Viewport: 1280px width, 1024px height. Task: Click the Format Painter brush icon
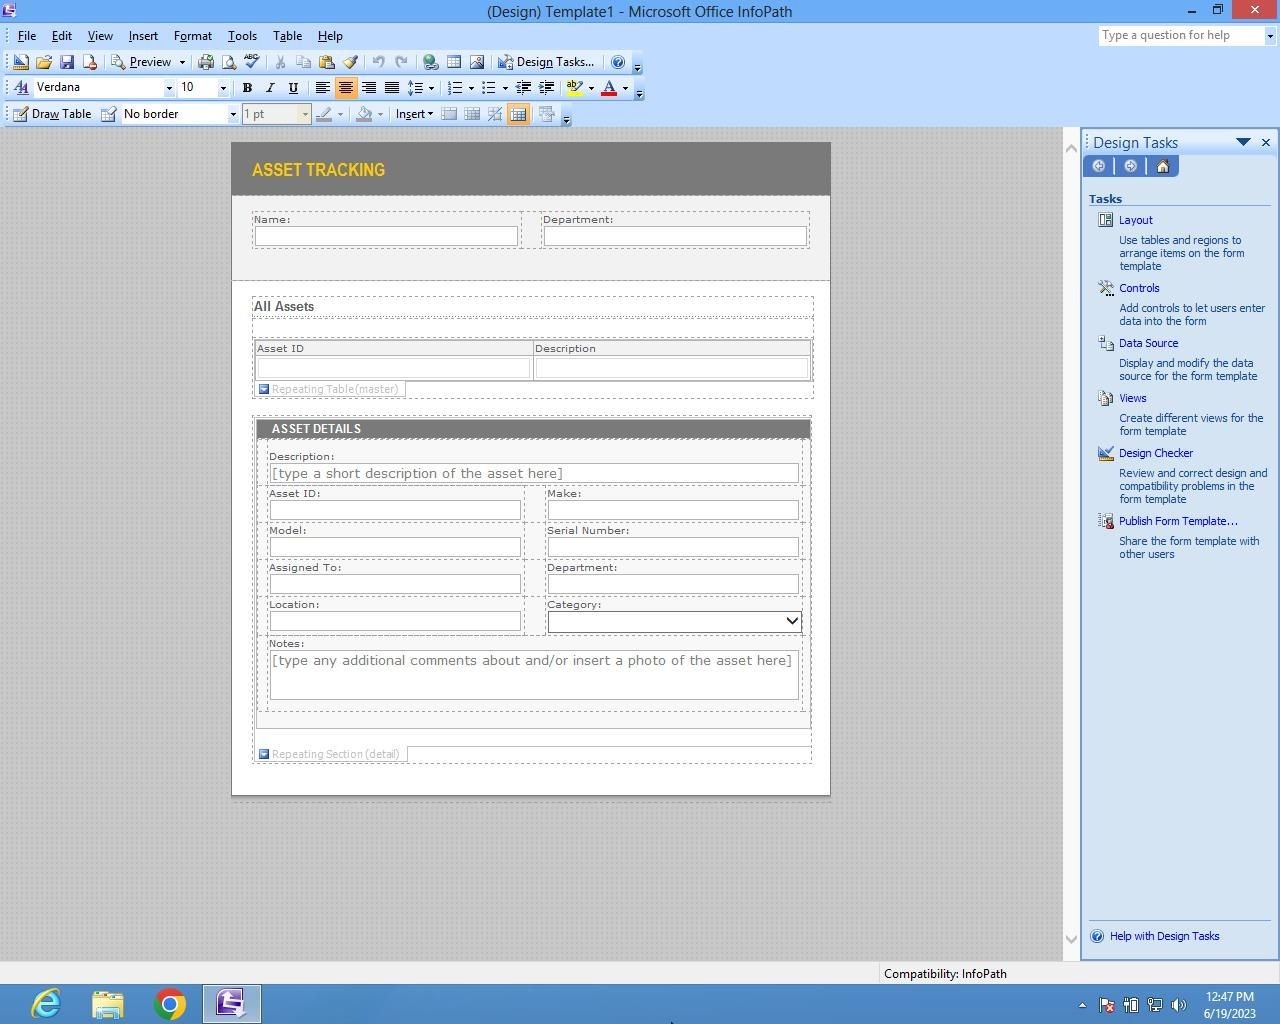tap(350, 62)
